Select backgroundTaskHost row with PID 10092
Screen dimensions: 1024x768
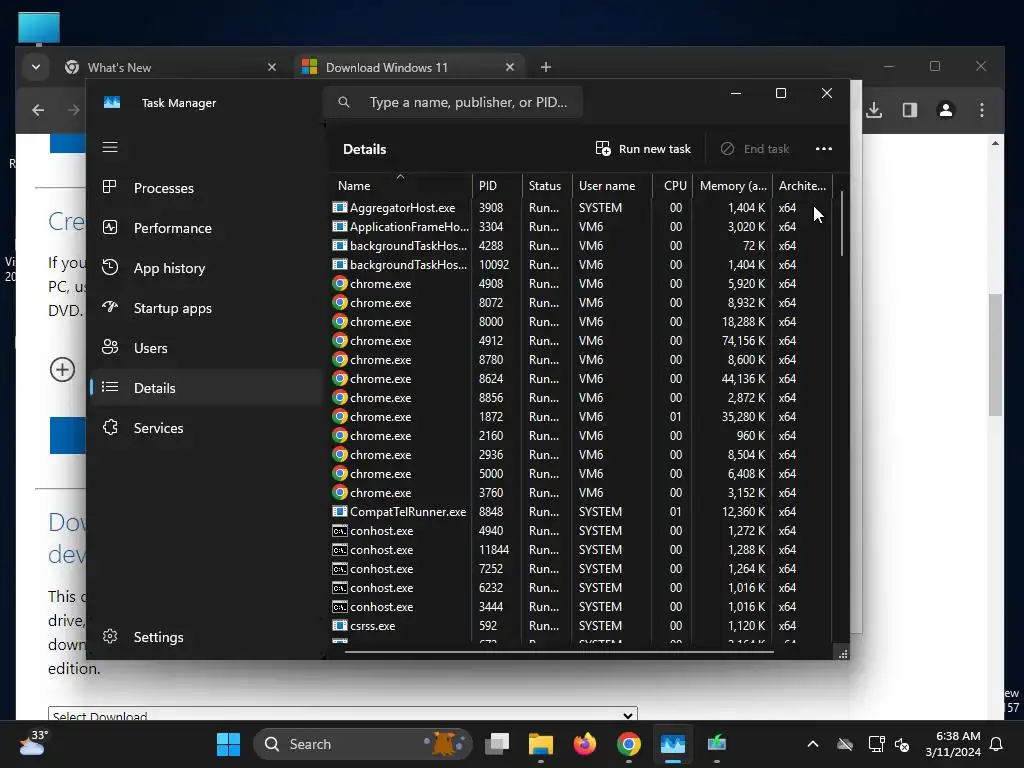tap(581, 264)
